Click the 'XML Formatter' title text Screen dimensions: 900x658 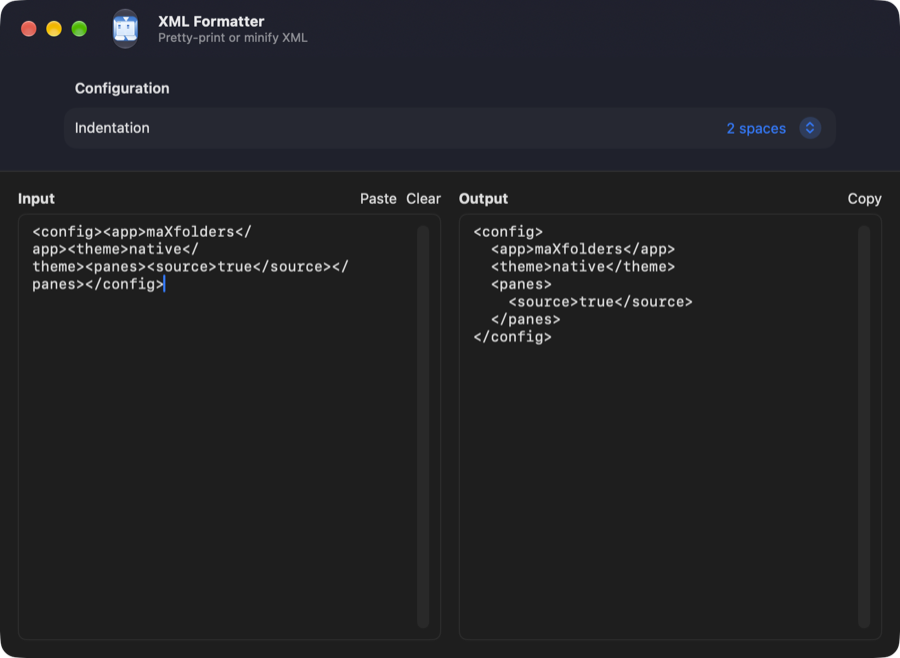(211, 21)
